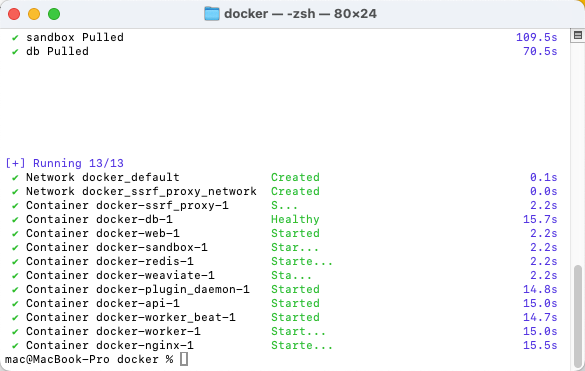Click the checkmark beside Container docker-api-1
The width and height of the screenshot is (585, 371).
click(x=15, y=303)
